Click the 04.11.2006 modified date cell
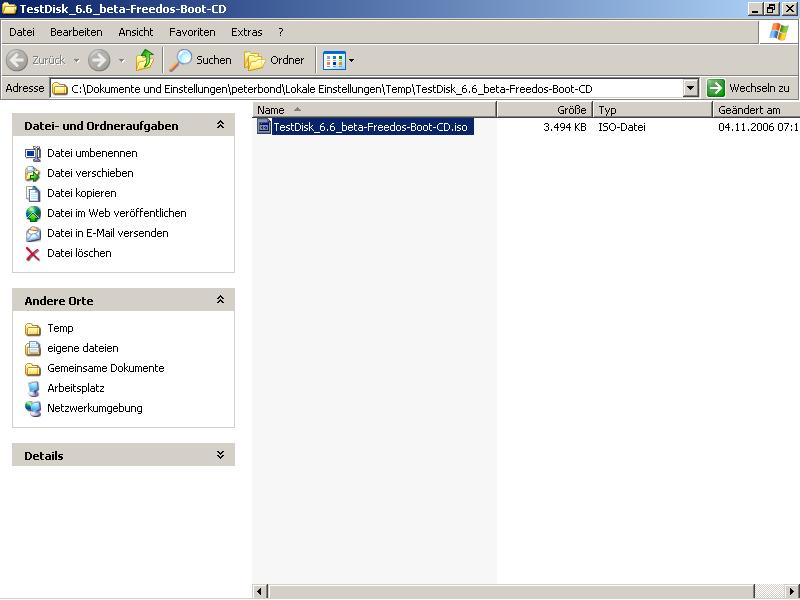 click(x=758, y=127)
